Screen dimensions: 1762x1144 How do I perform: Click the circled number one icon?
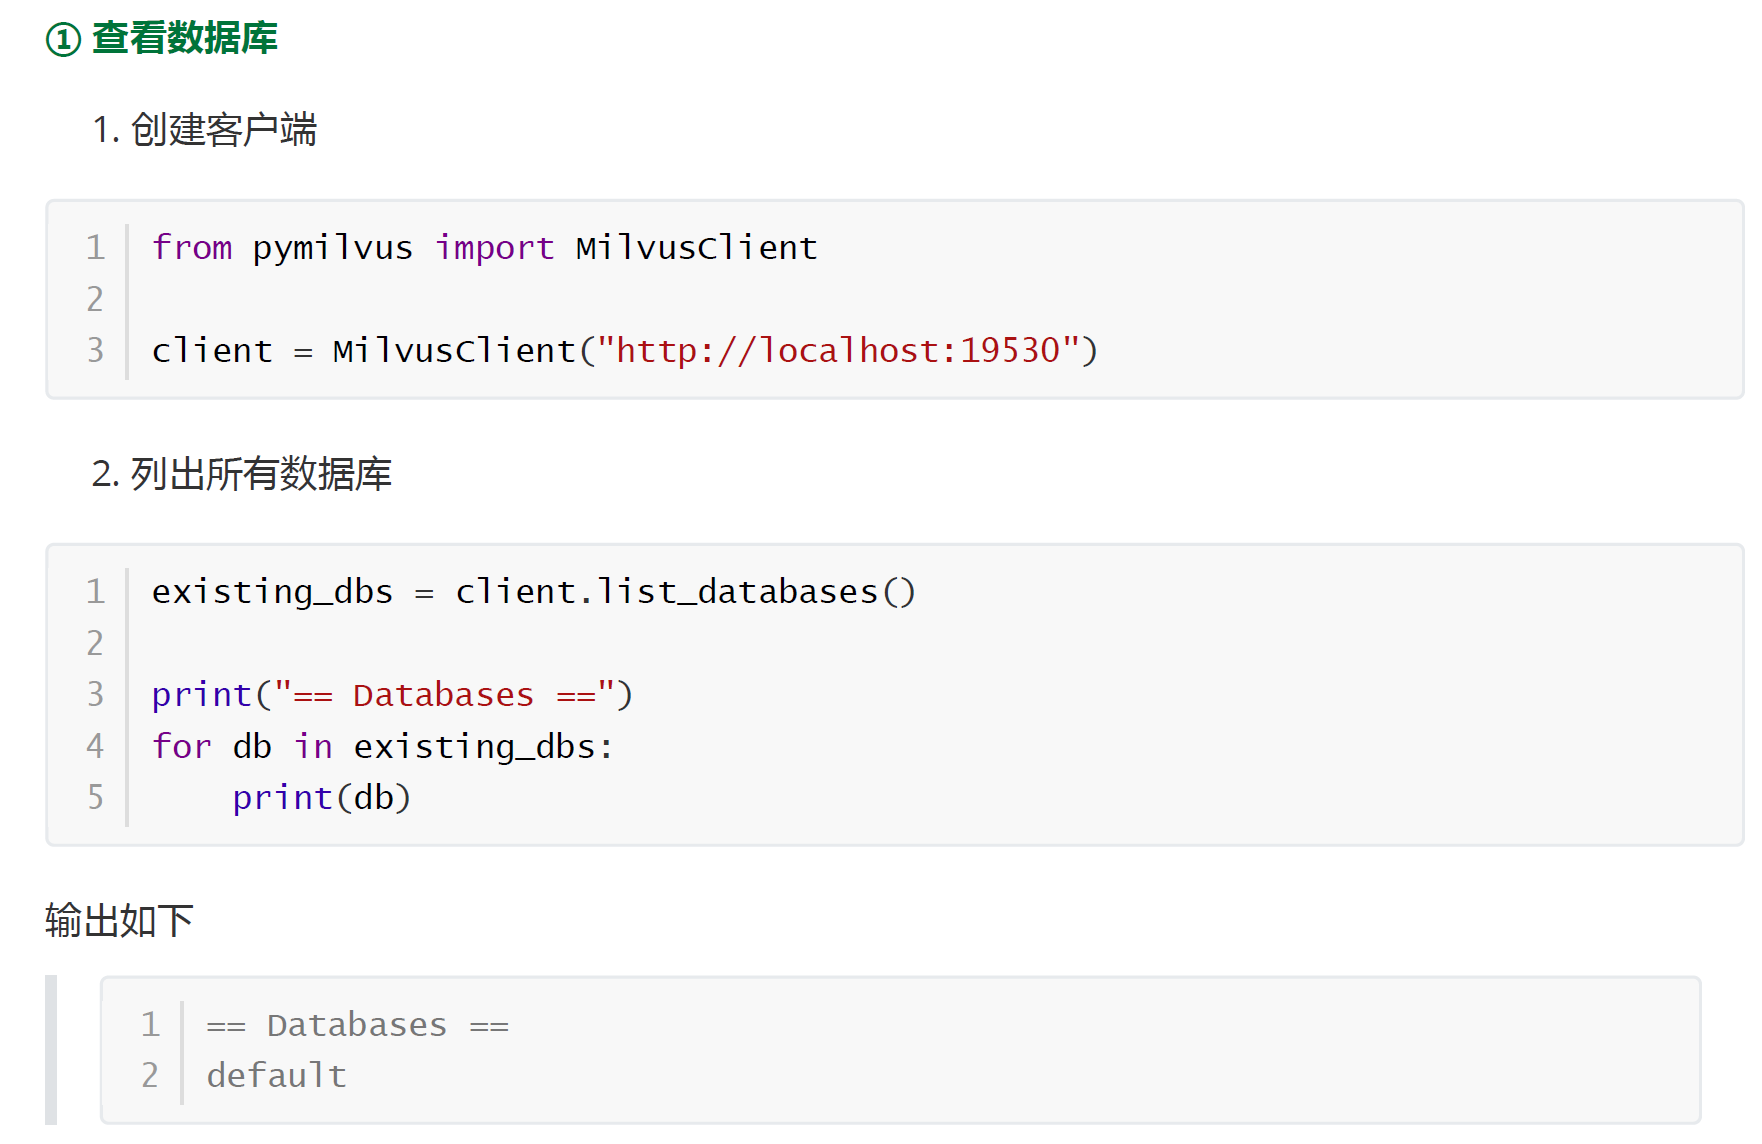(x=63, y=40)
